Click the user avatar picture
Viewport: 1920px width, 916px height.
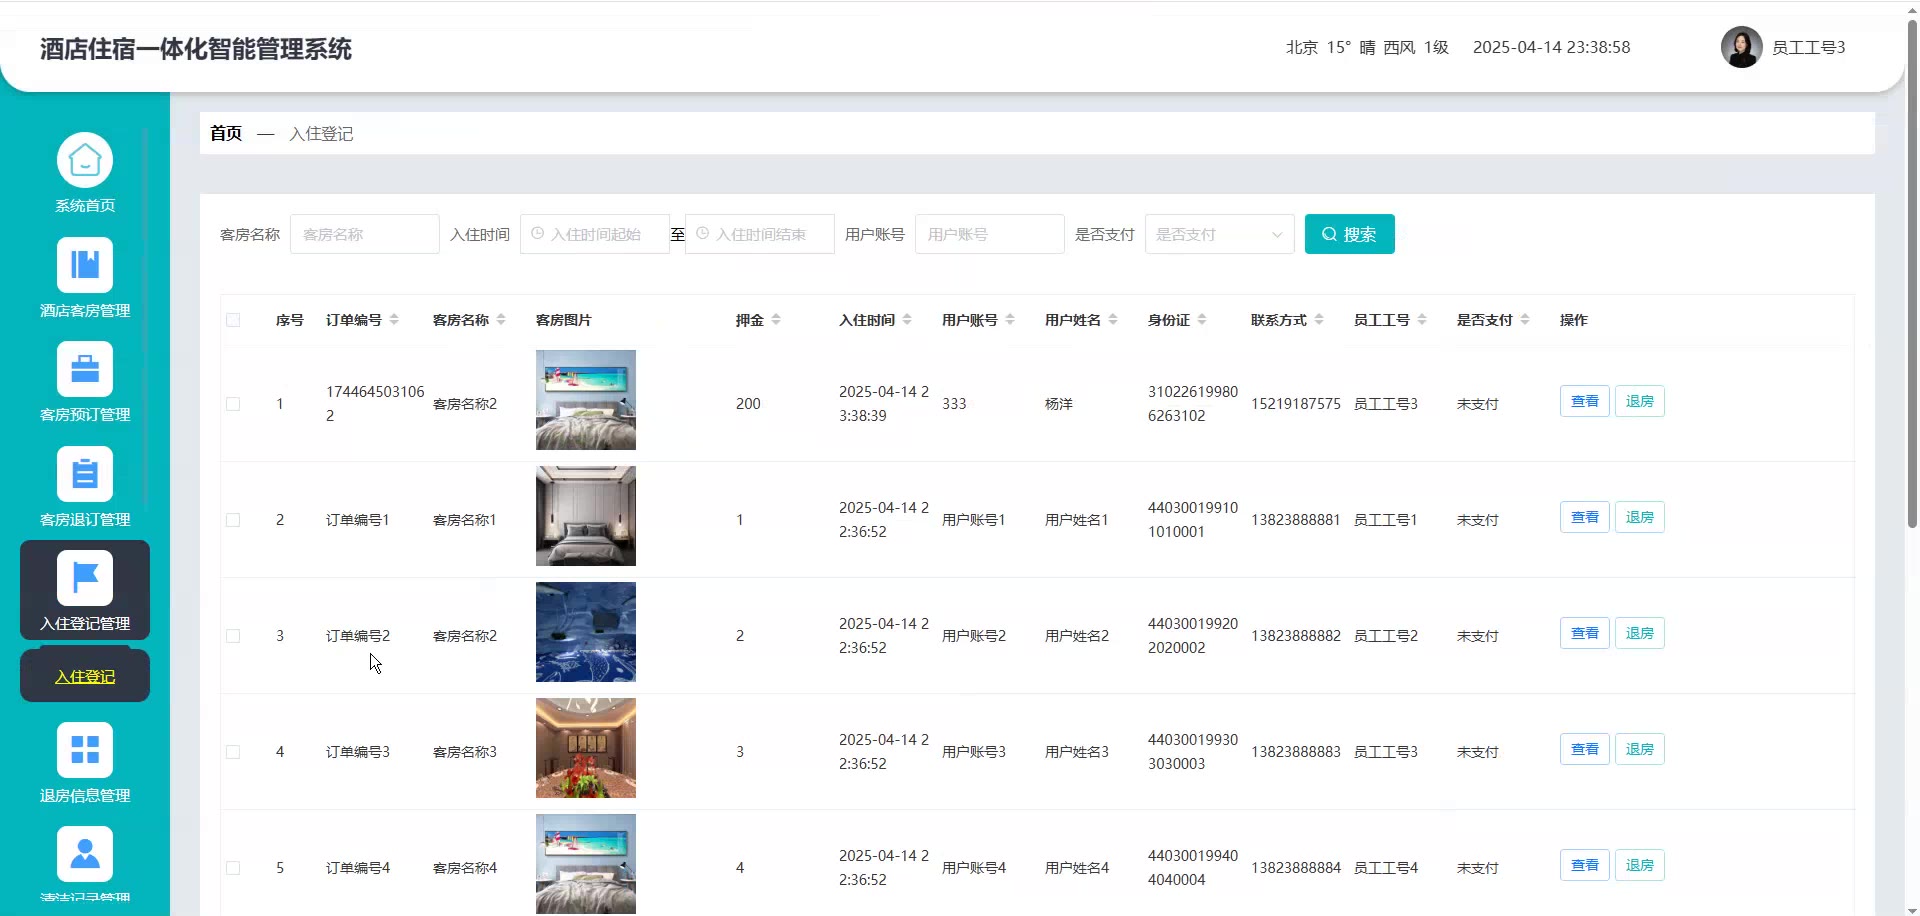pos(1741,47)
